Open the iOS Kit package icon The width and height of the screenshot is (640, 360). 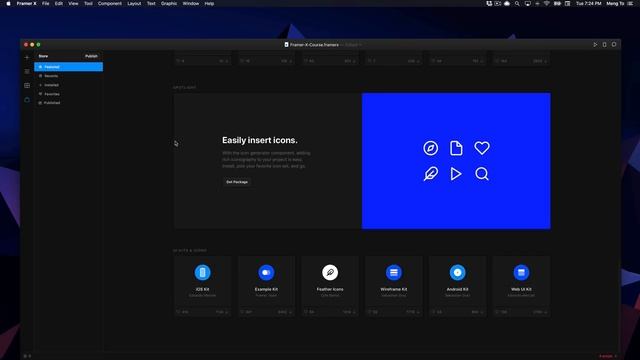(x=202, y=272)
